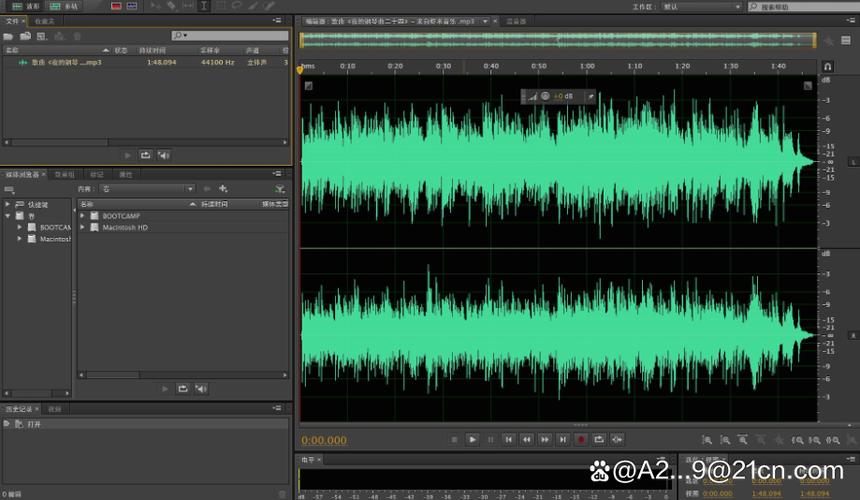The height and width of the screenshot is (500, 860).
Task: Select the Paintbrush Selection tool
Action: pos(253,5)
